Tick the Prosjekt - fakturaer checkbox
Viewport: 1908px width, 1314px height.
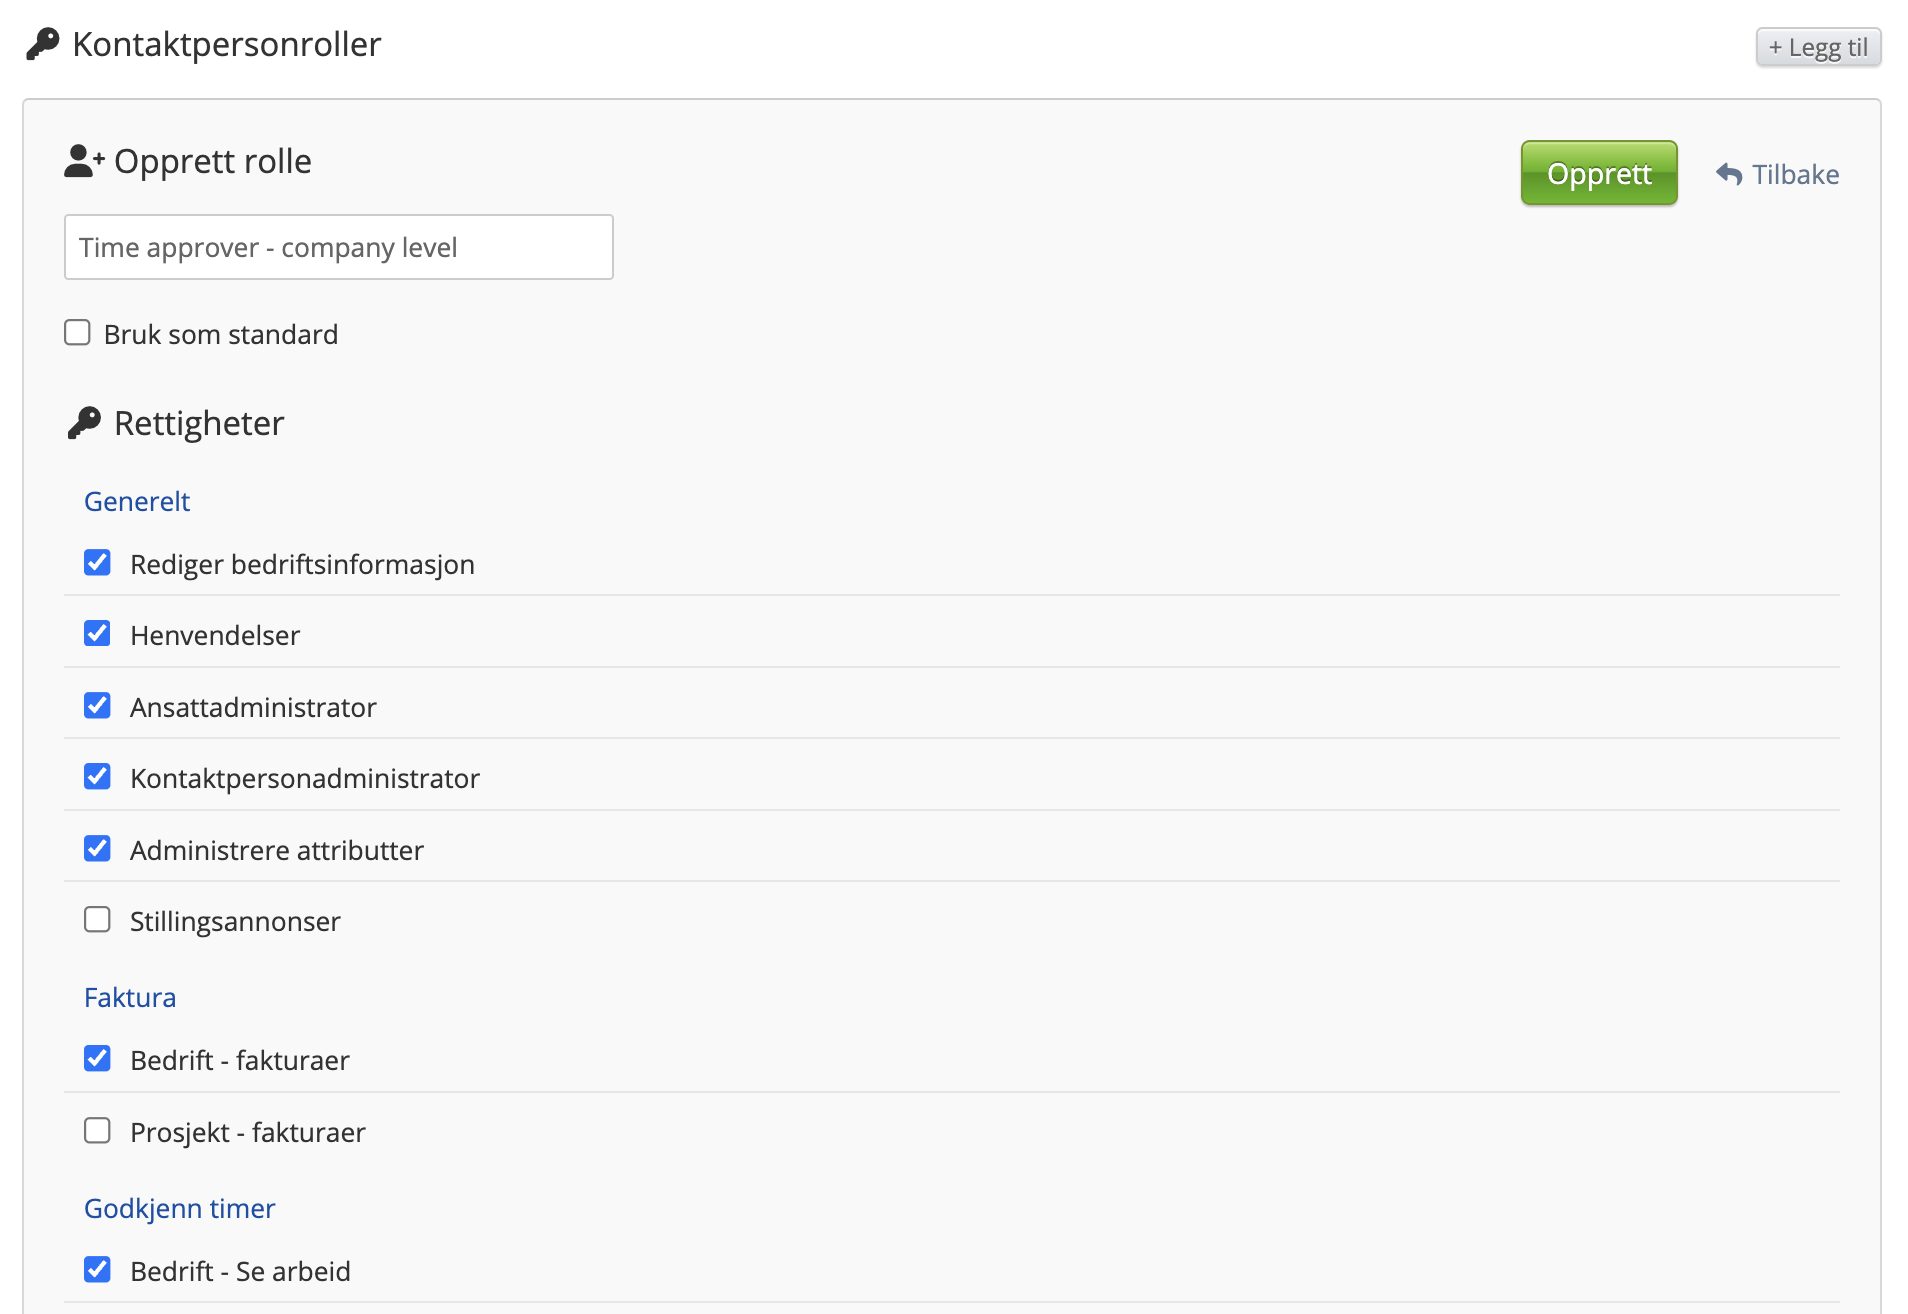point(97,1131)
